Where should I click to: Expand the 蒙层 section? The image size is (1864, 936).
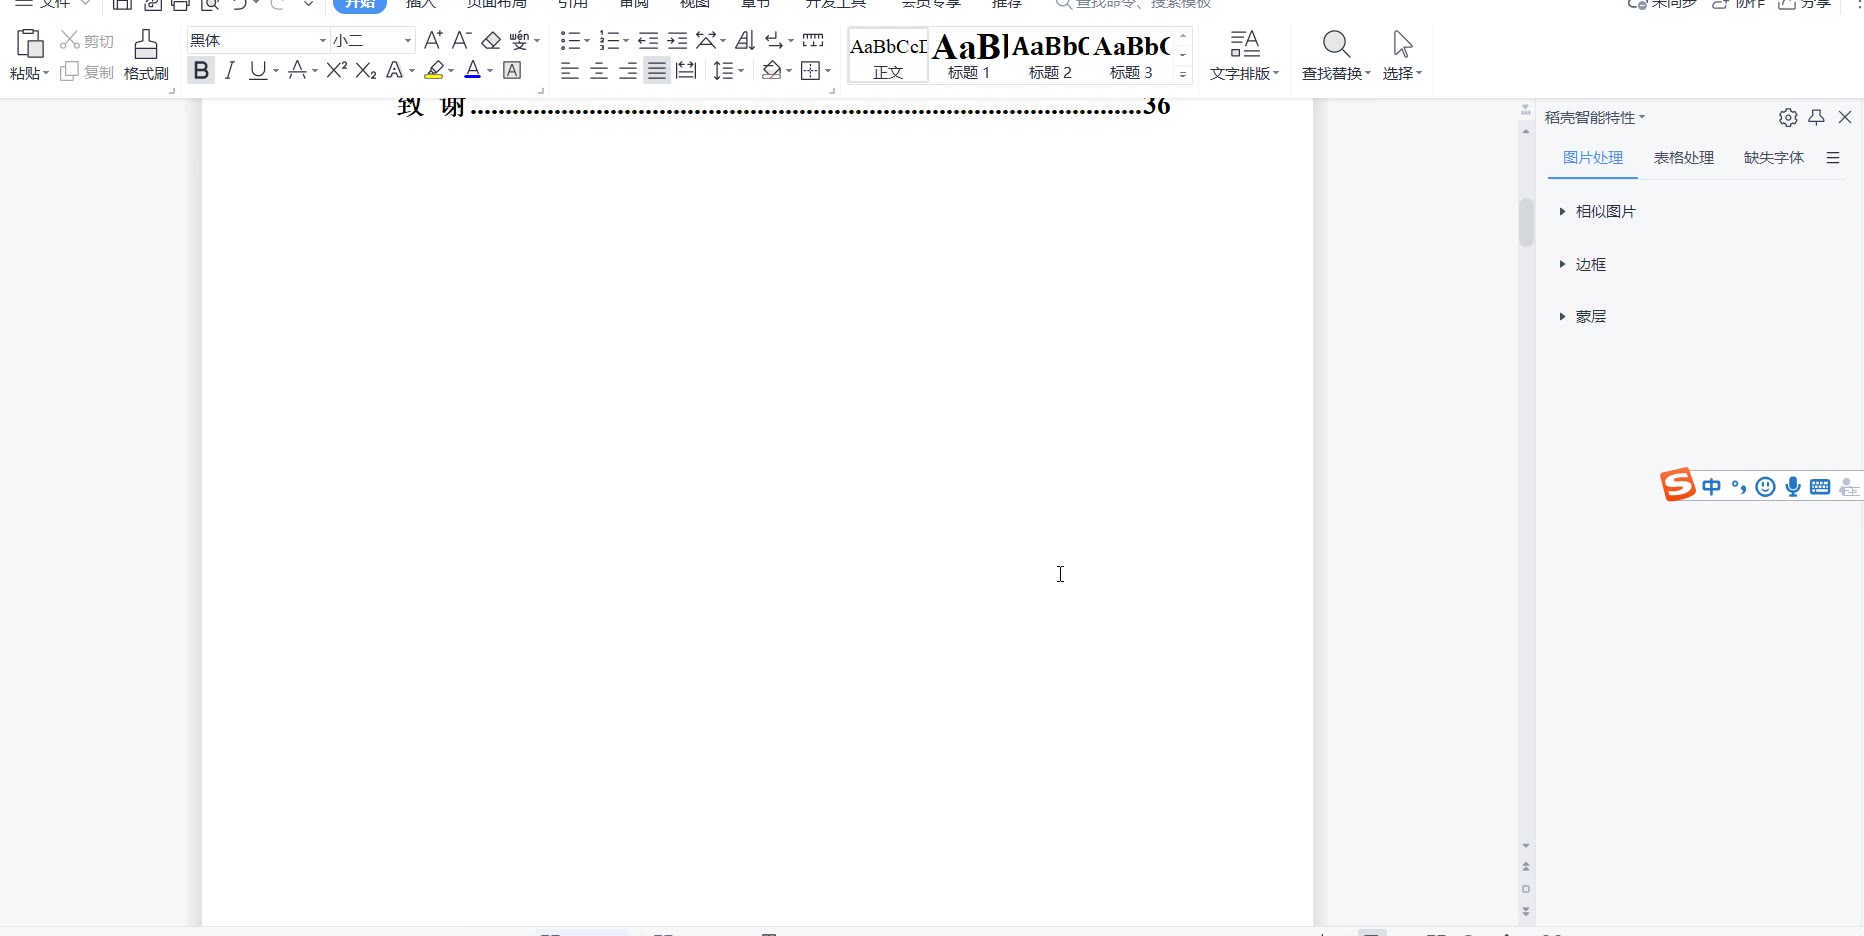1590,316
